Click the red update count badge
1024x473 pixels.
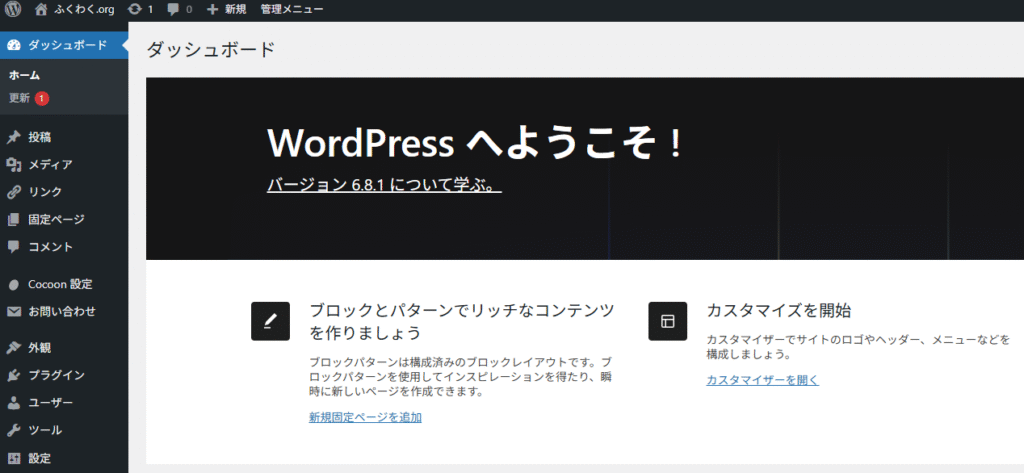pos(42,99)
